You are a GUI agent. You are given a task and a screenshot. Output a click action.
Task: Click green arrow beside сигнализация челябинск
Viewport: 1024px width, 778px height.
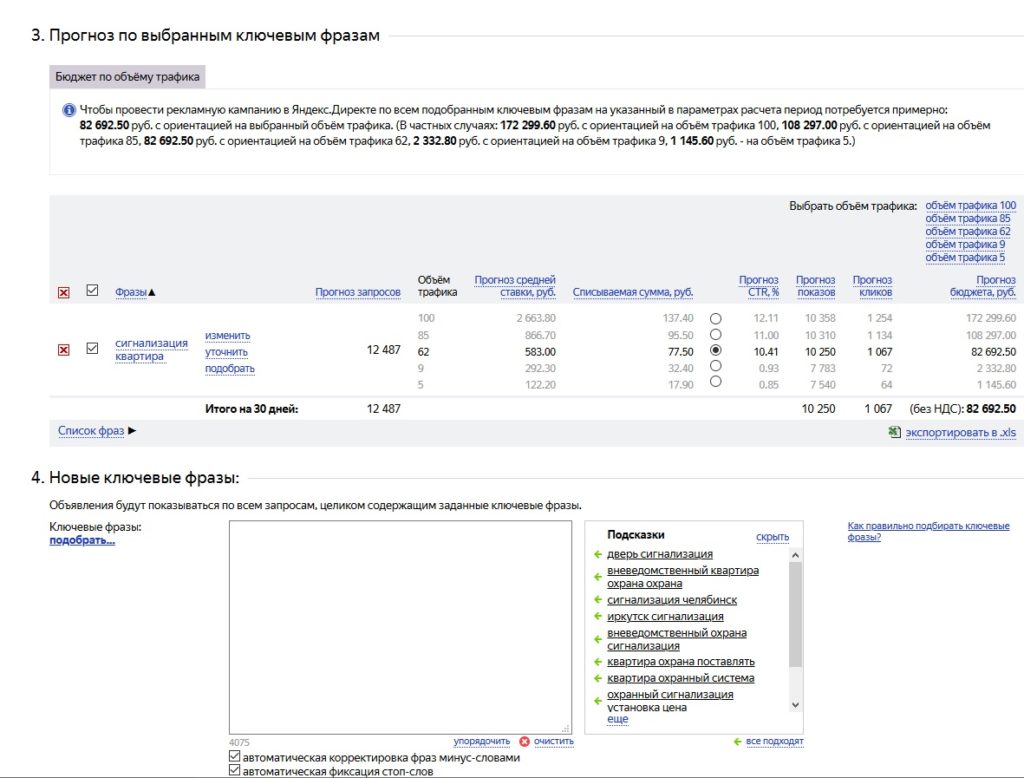click(598, 600)
